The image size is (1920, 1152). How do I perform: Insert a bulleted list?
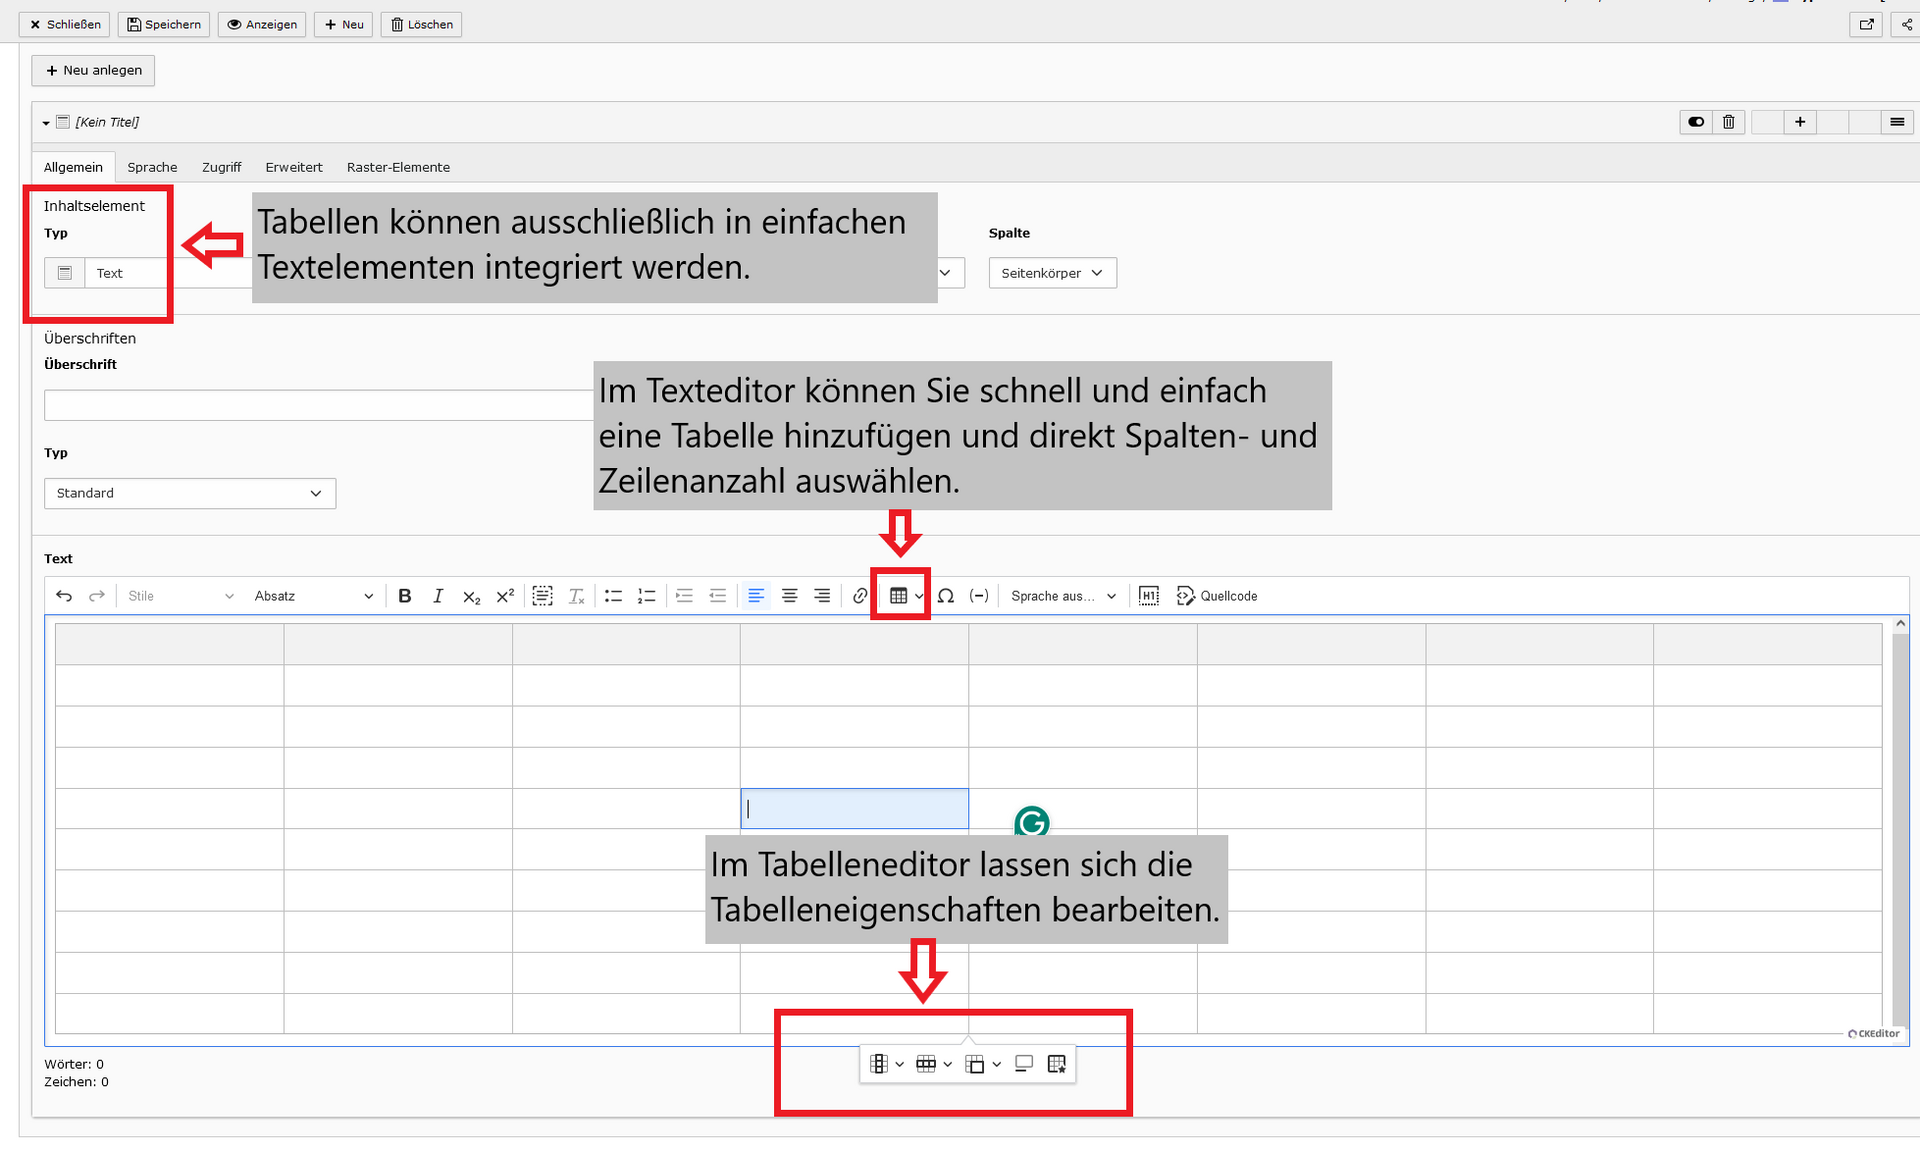click(x=613, y=596)
